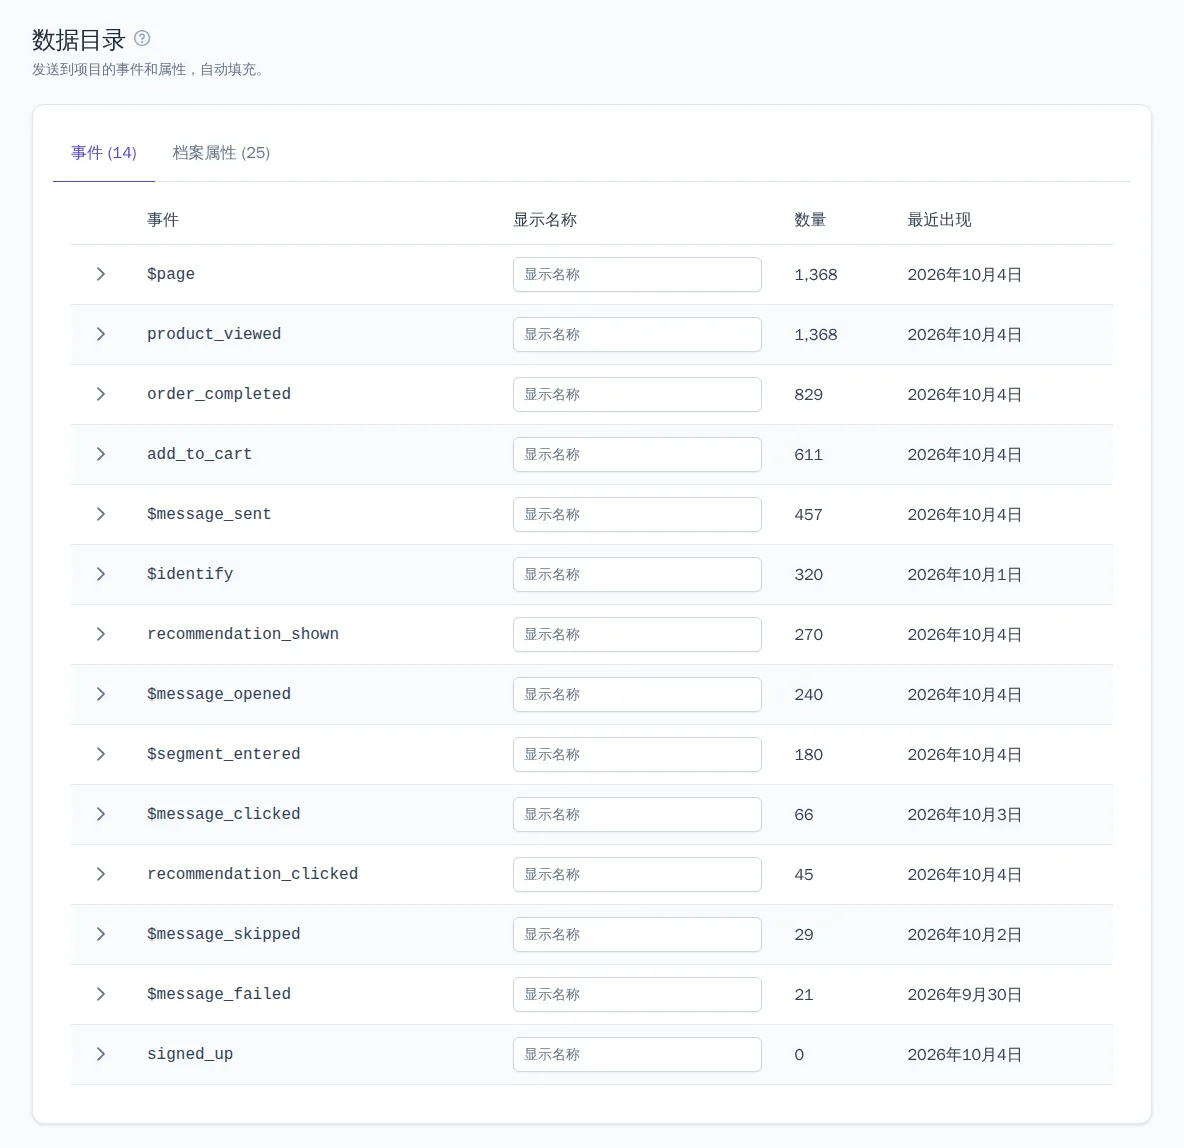Click the 2026年10月2日 date for $message_skipped
The image size is (1184, 1148).
point(964,935)
